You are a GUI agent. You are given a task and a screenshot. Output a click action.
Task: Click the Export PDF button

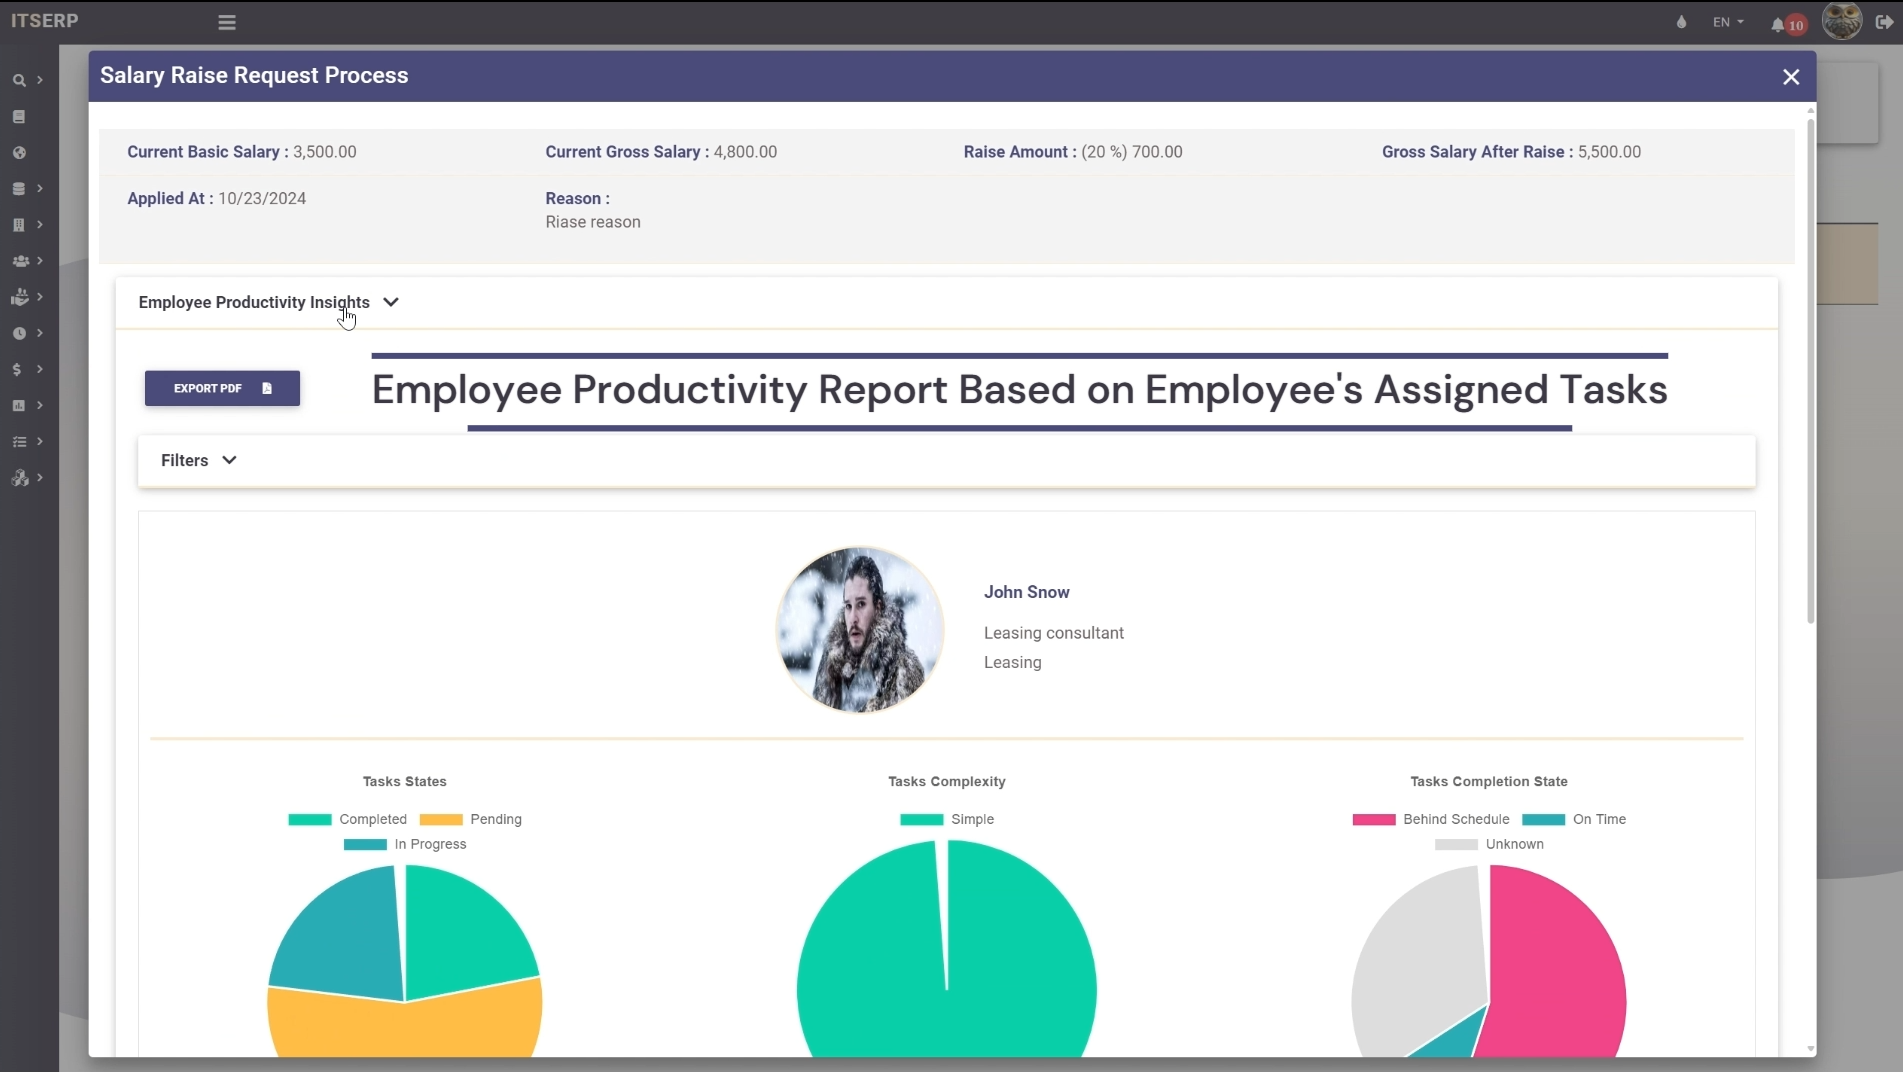(222, 388)
